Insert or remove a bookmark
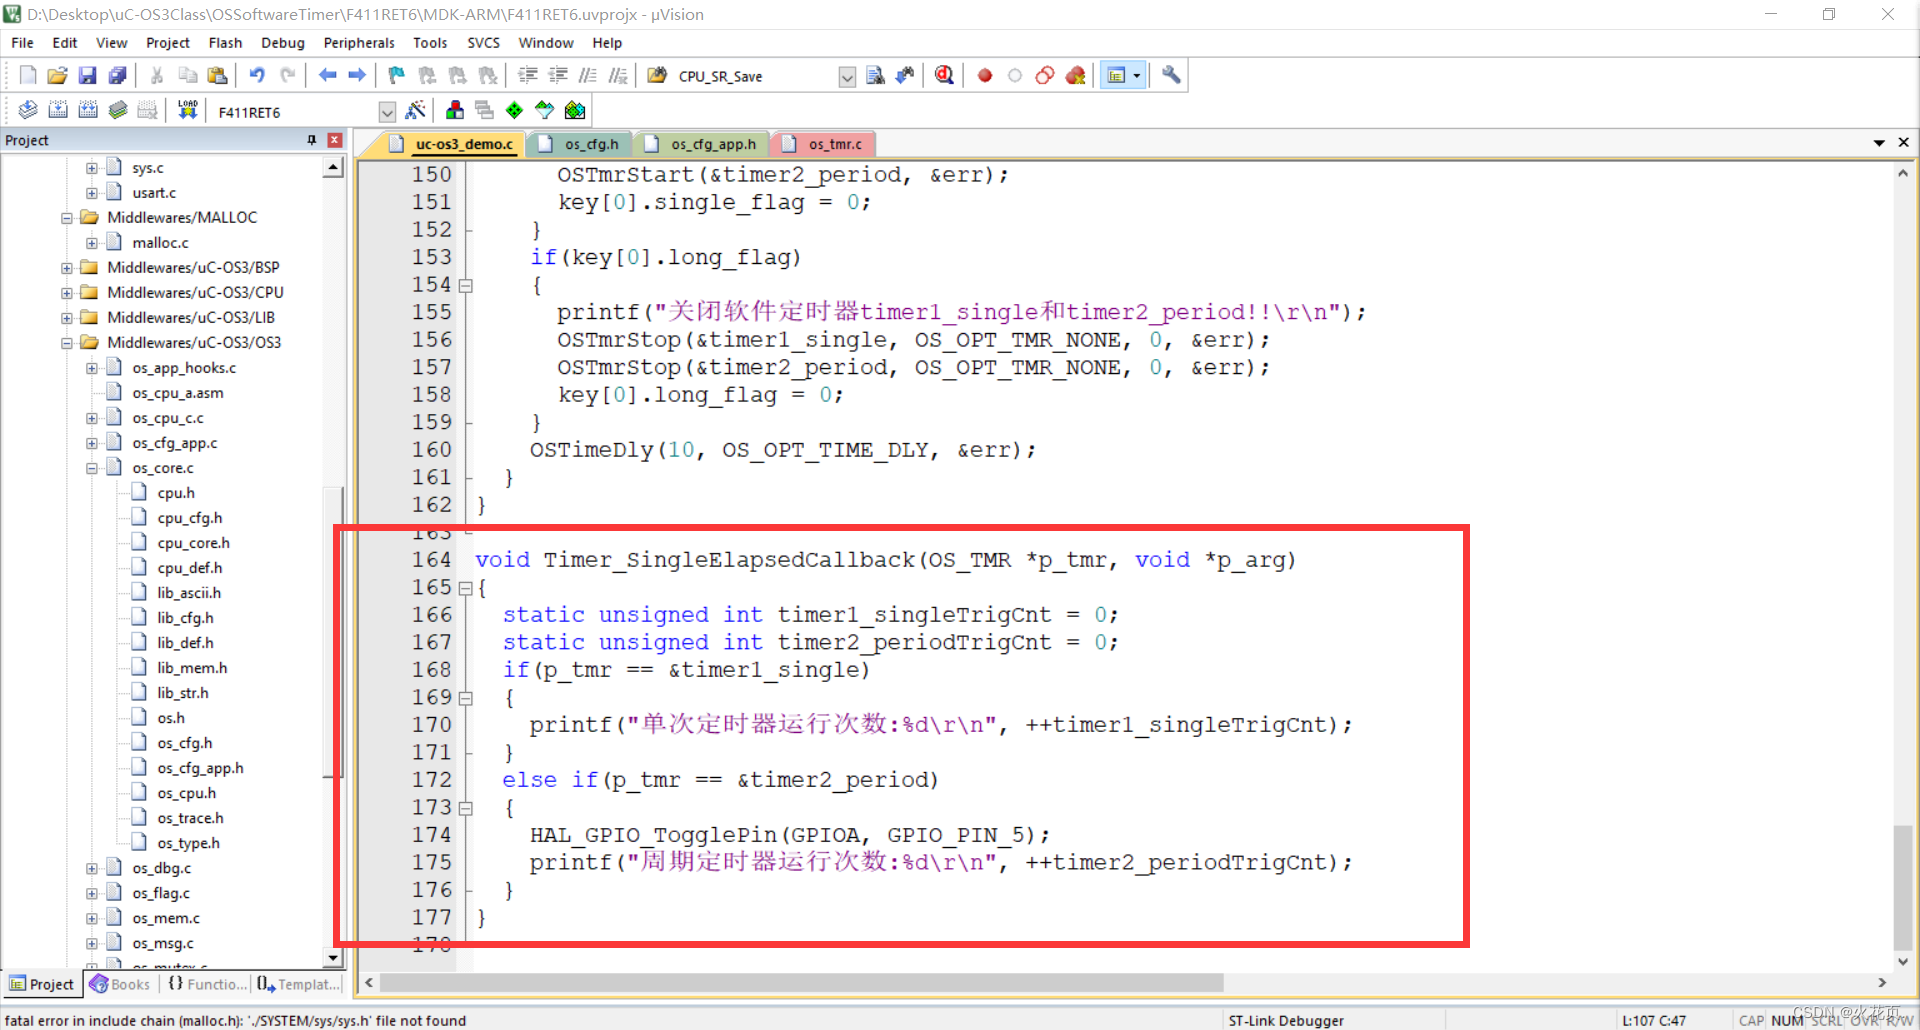This screenshot has width=1920, height=1030. (x=397, y=75)
